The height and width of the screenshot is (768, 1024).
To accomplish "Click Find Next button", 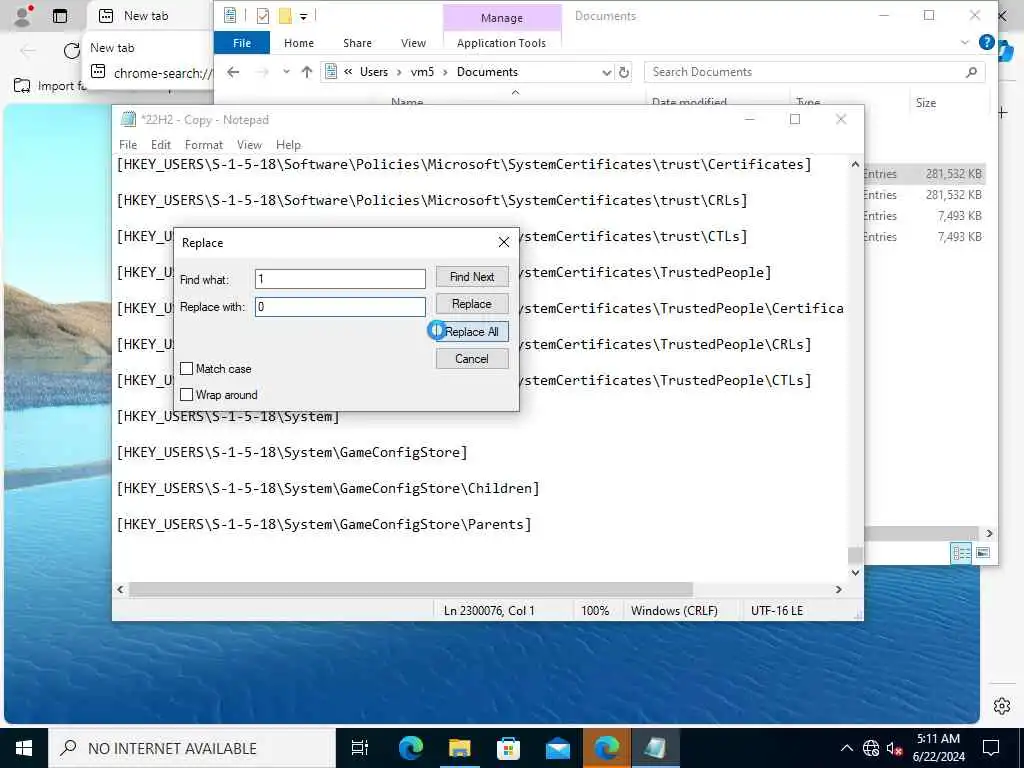I will point(472,277).
